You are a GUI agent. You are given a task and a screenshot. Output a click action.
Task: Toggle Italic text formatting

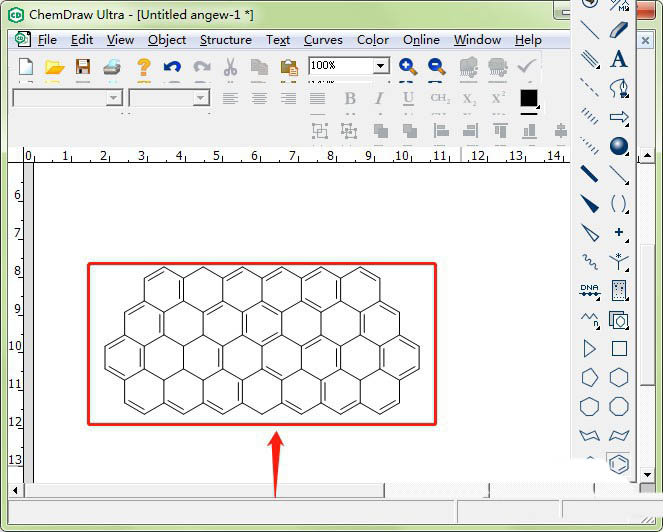(x=379, y=98)
